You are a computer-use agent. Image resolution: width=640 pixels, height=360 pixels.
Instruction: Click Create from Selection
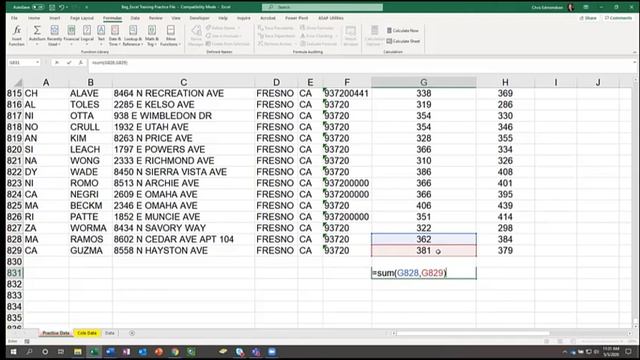(228, 44)
